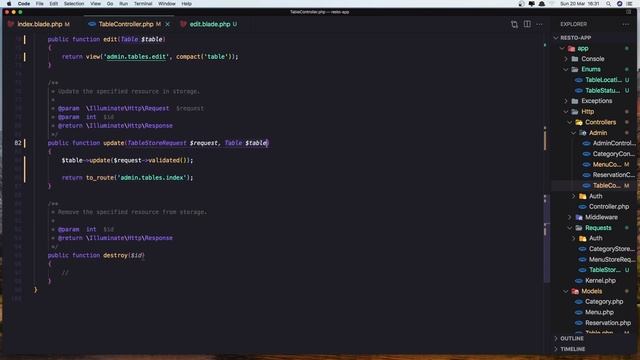
Task: Click the app folder icon in Explorer
Action: coord(571,49)
